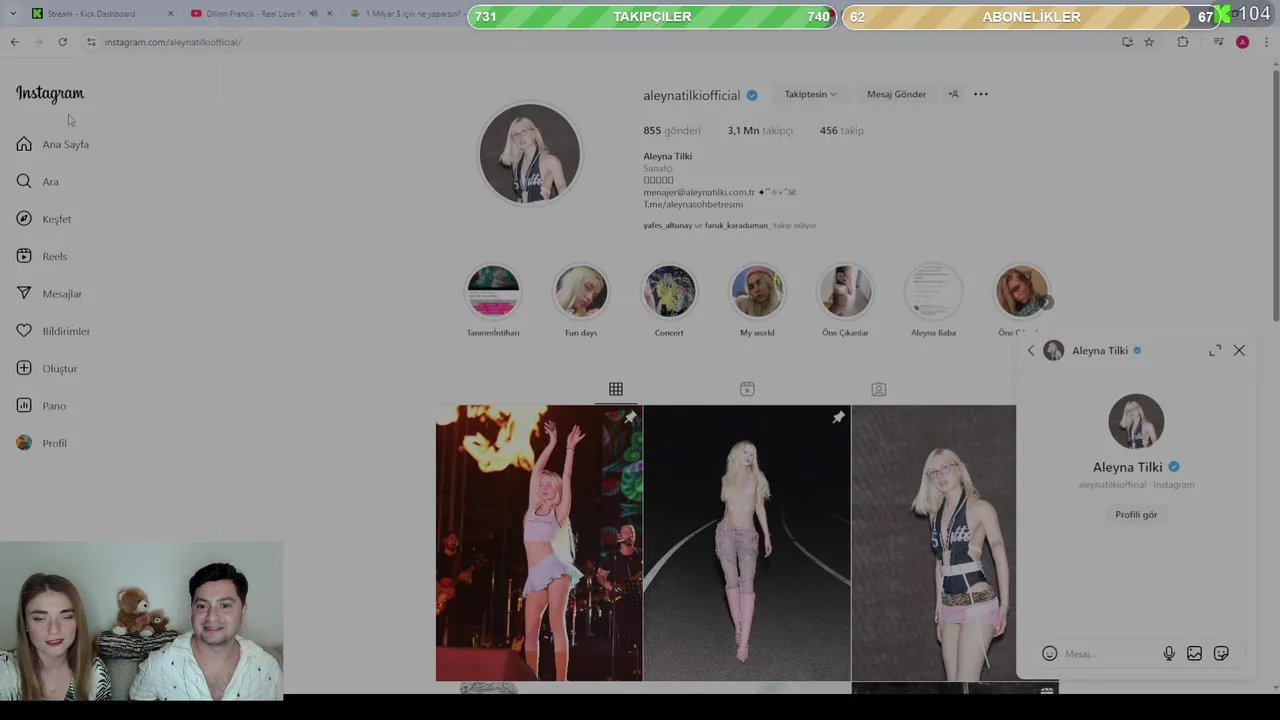This screenshot has width=1280, height=720.
Task: Open the 456 takip list
Action: 841,131
